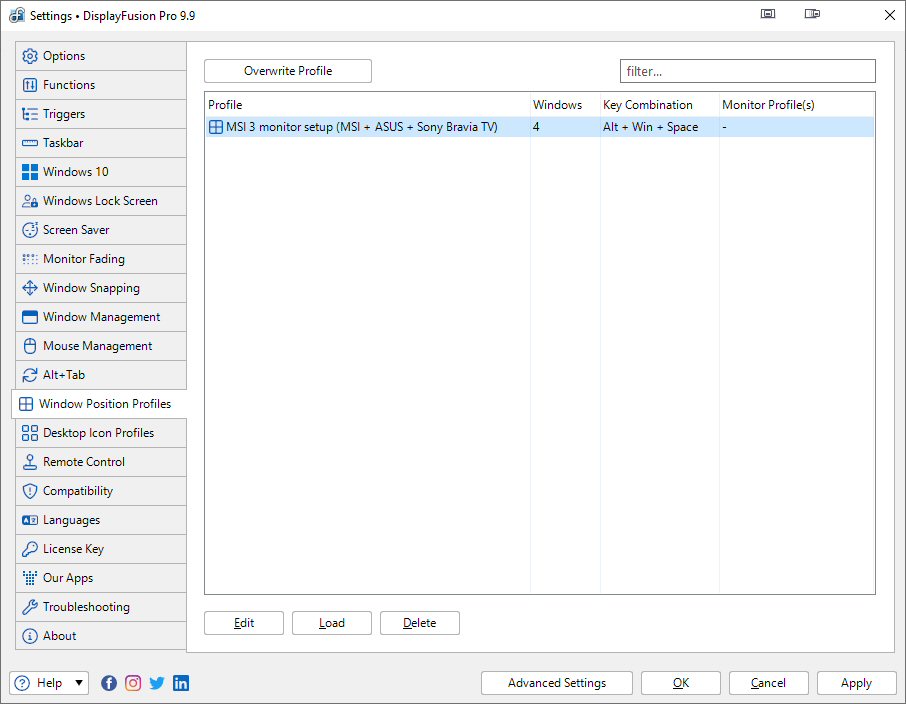
Task: Expand the Help dropdown arrow
Action: pyautogui.click(x=79, y=683)
